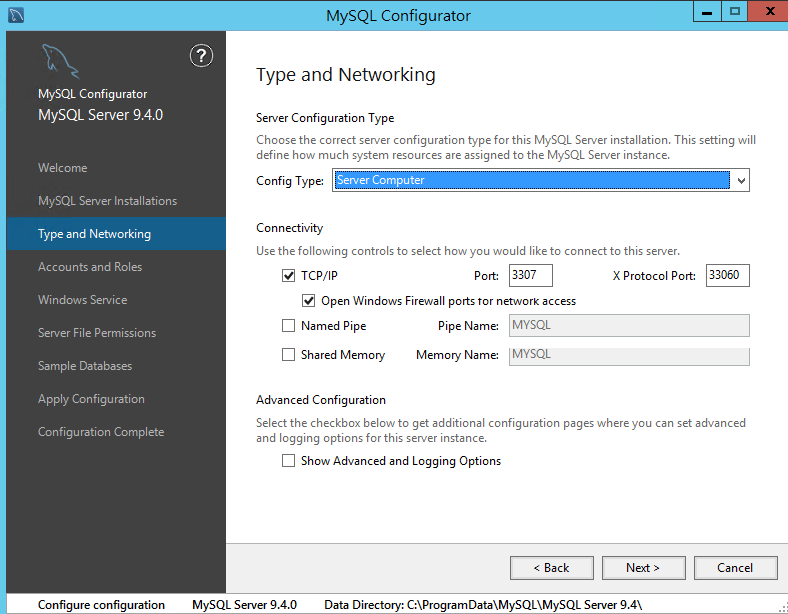Enable the Shared Memory checkbox

288,355
